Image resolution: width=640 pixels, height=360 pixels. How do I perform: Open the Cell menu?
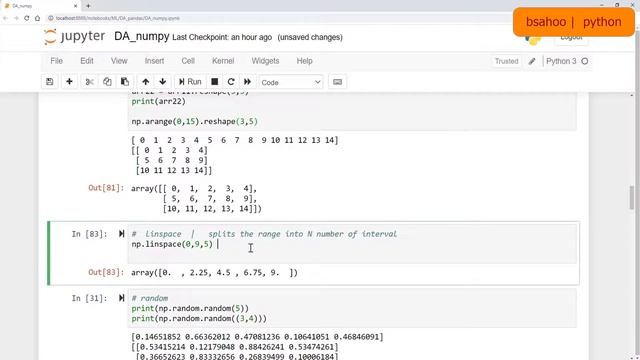pos(188,61)
